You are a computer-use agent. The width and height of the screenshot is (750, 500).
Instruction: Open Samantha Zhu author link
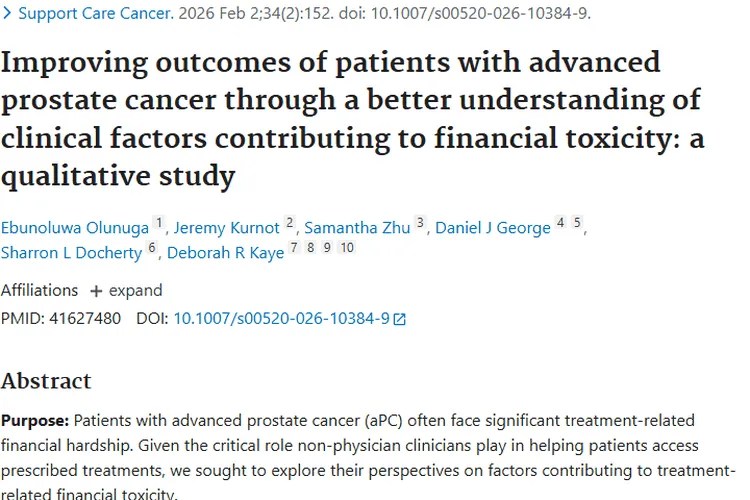pos(357,228)
